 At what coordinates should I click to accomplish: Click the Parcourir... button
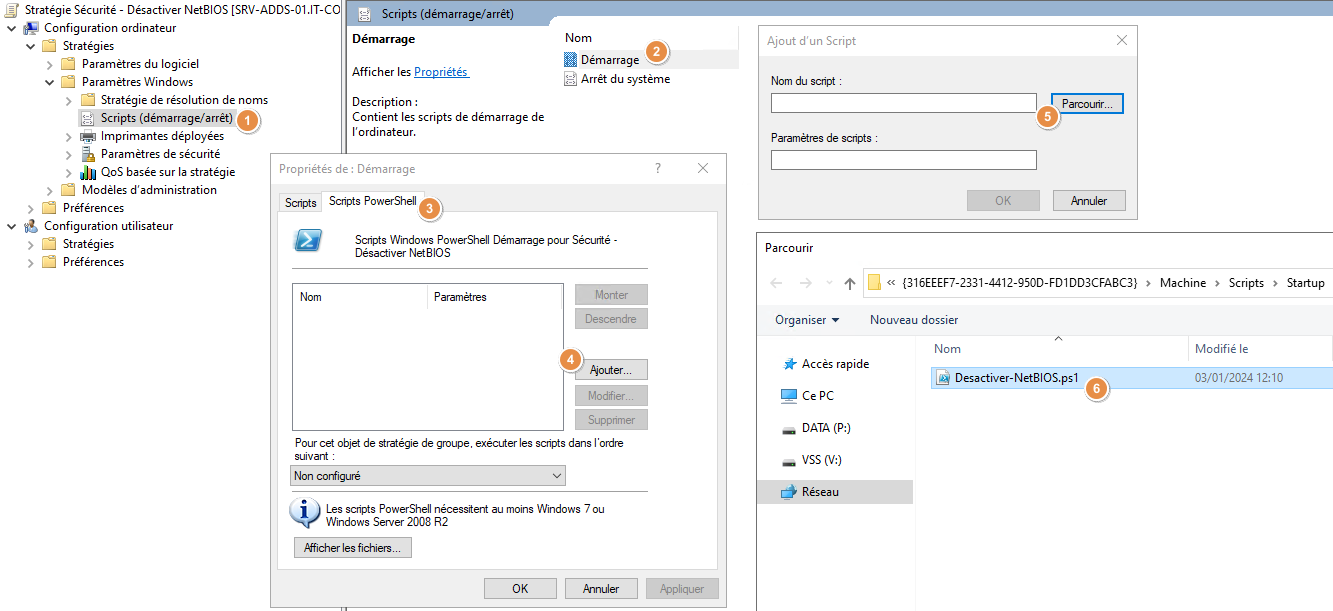[x=1088, y=103]
